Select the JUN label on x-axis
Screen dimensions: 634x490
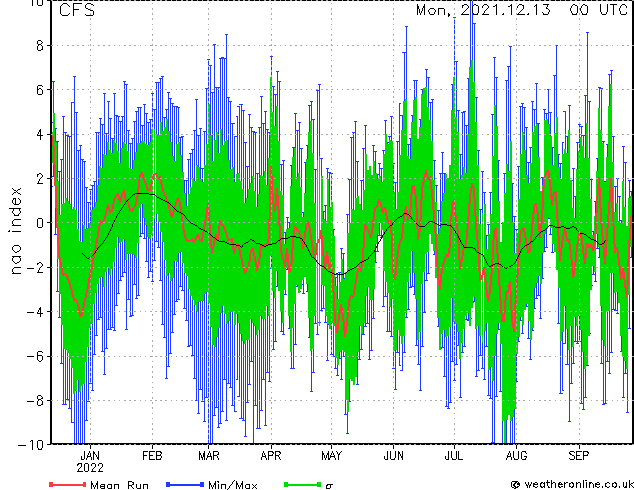(393, 456)
